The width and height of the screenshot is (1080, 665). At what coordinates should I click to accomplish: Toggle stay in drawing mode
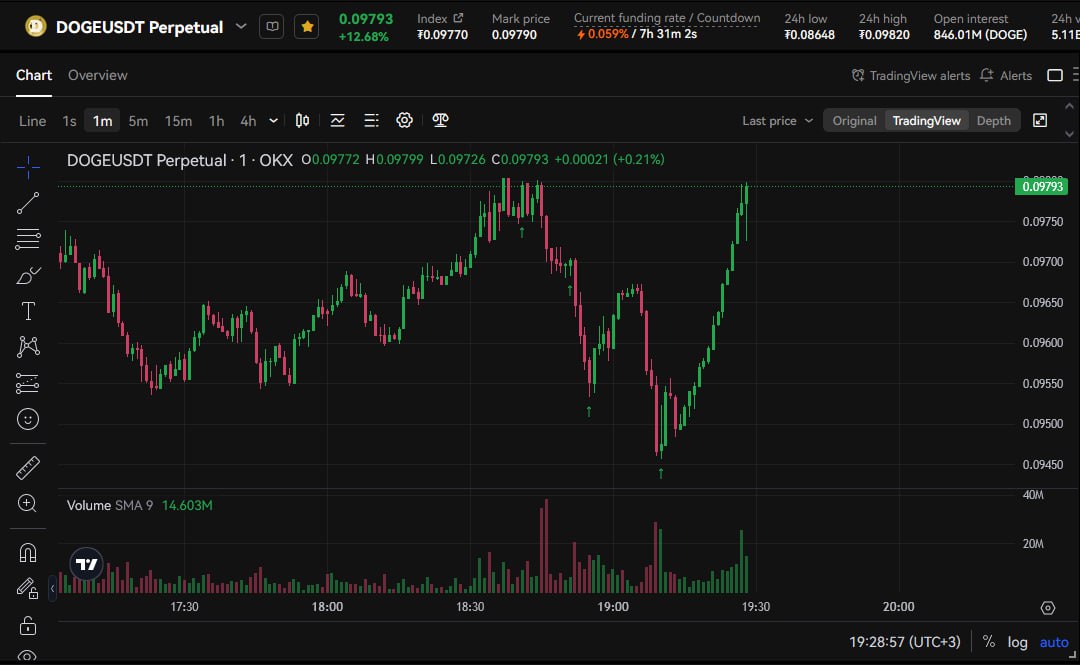click(28, 589)
